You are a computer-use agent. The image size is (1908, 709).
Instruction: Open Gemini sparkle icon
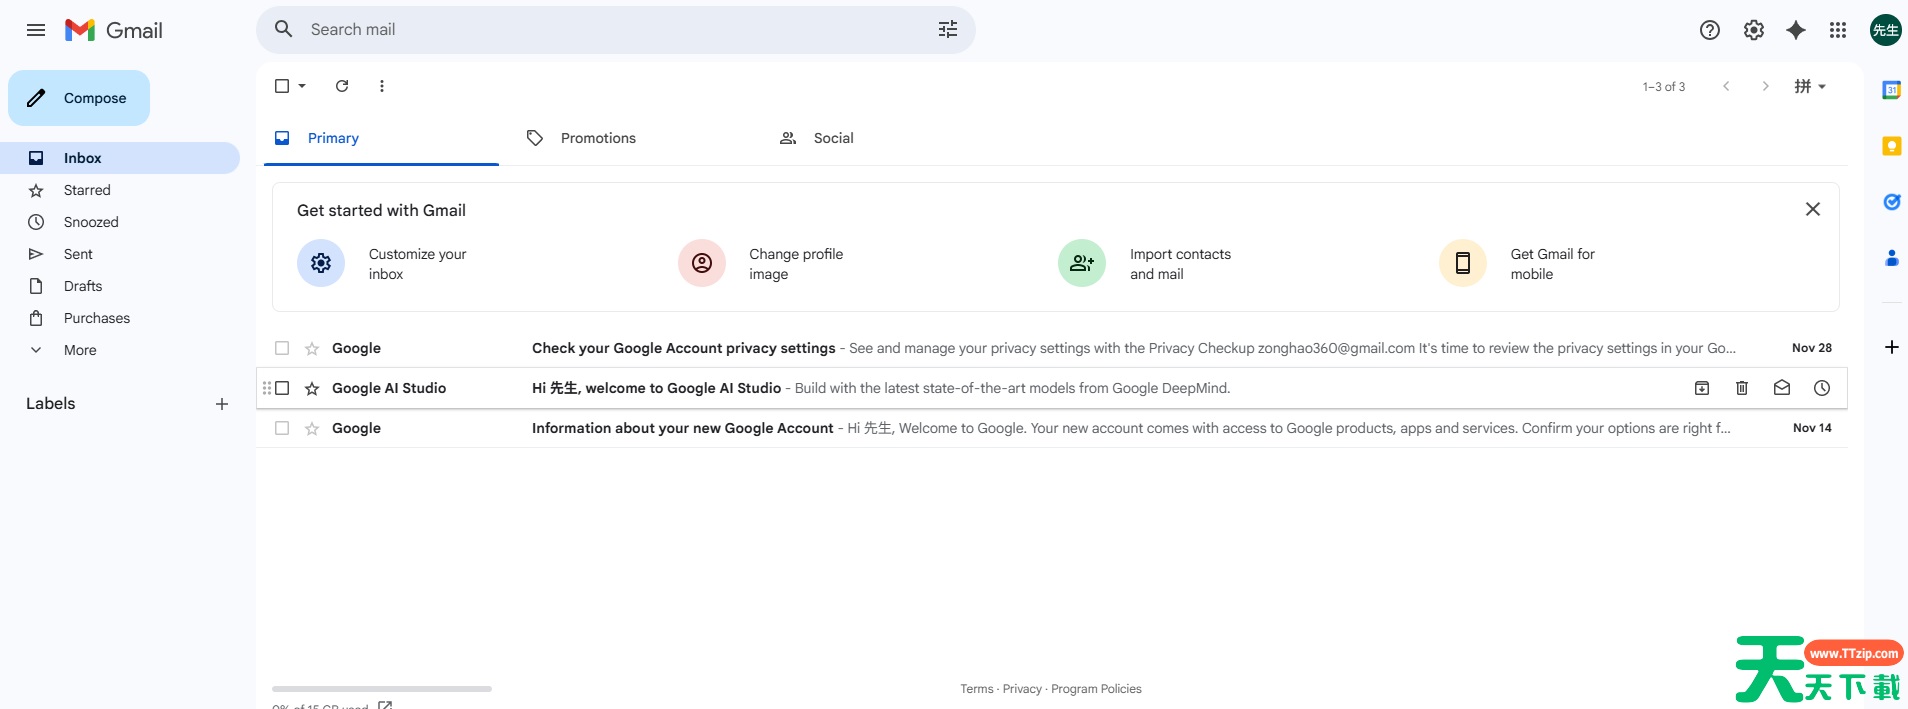pos(1796,30)
